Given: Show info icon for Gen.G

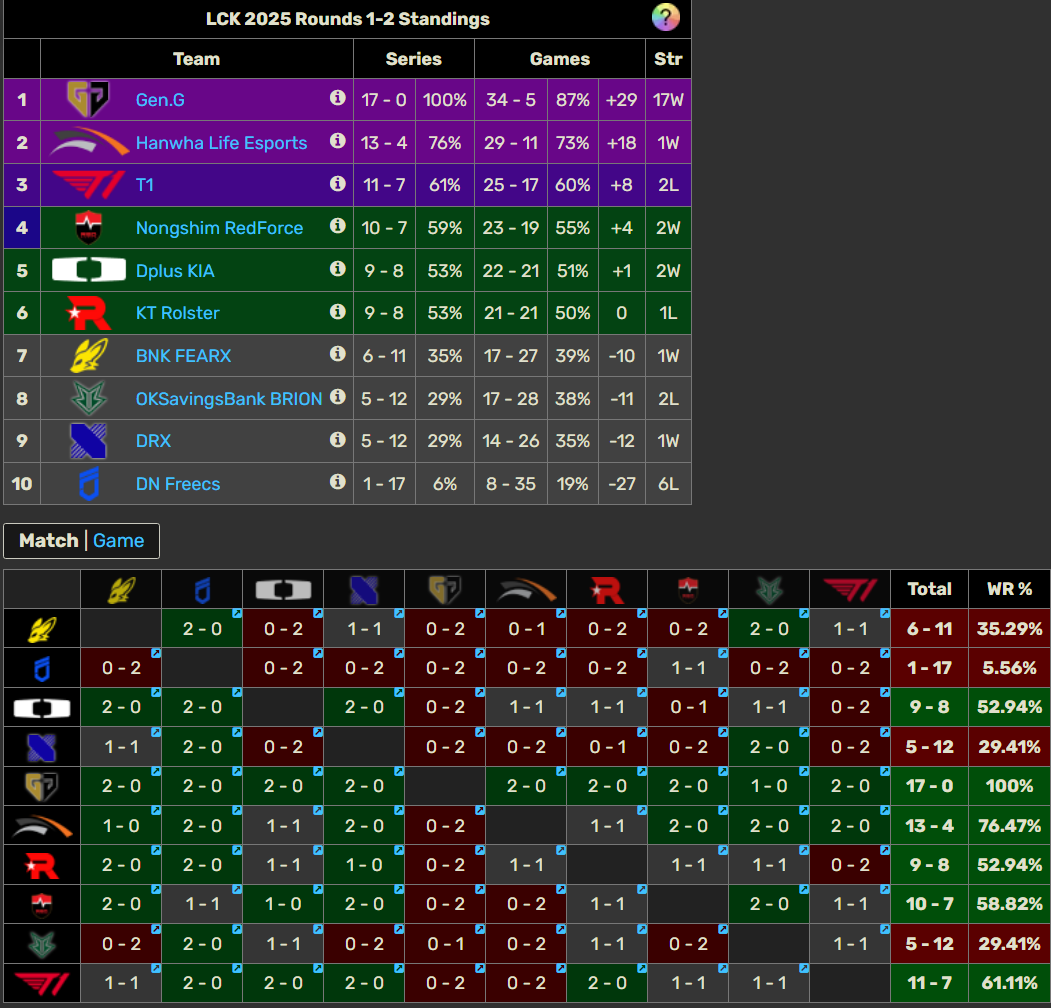Looking at the screenshot, I should (x=338, y=98).
